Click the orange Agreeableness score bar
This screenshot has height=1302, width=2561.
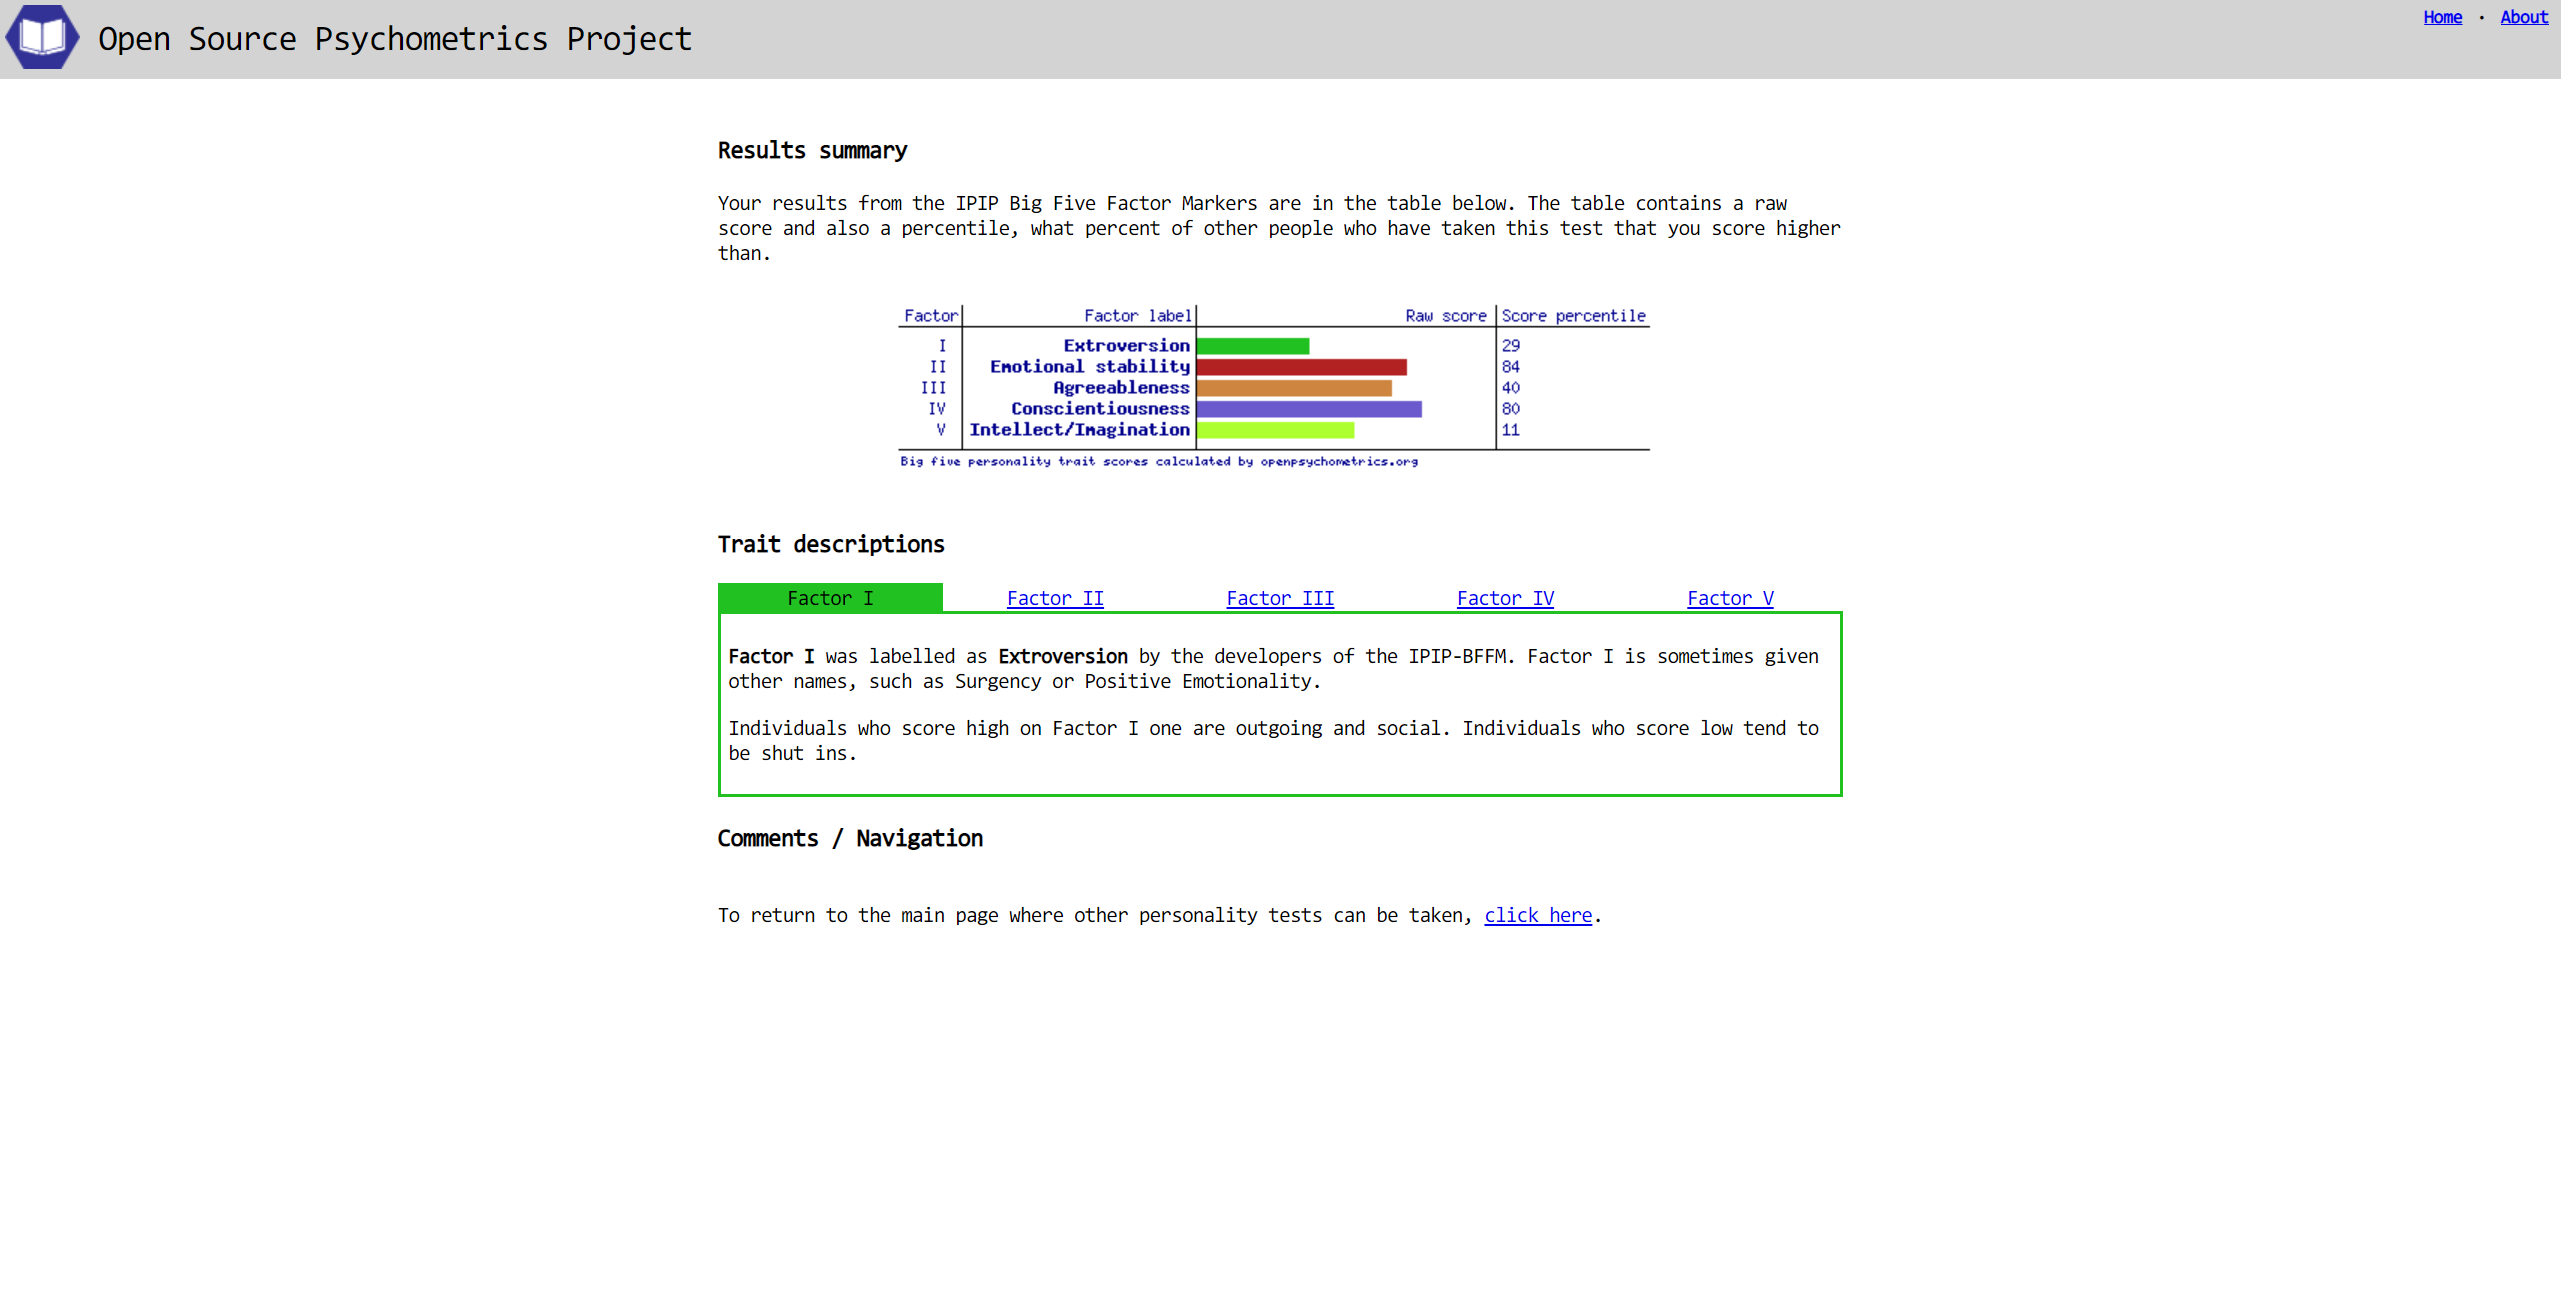click(x=1293, y=388)
